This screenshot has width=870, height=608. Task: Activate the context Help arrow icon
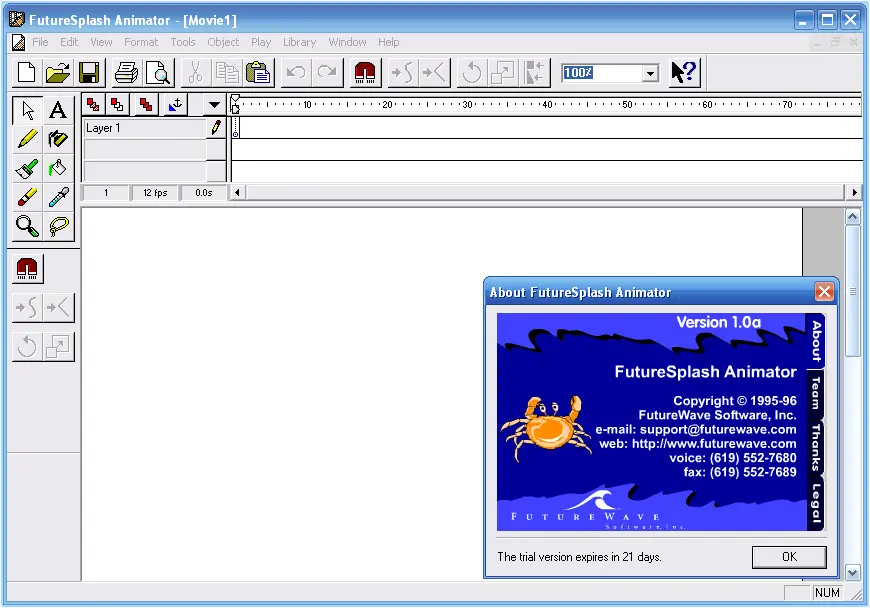pyautogui.click(x=685, y=72)
